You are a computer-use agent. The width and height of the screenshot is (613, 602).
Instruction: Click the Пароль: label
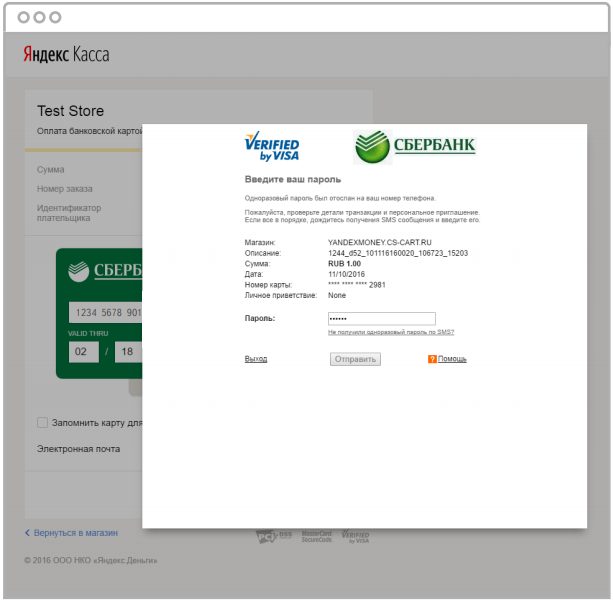tap(260, 318)
